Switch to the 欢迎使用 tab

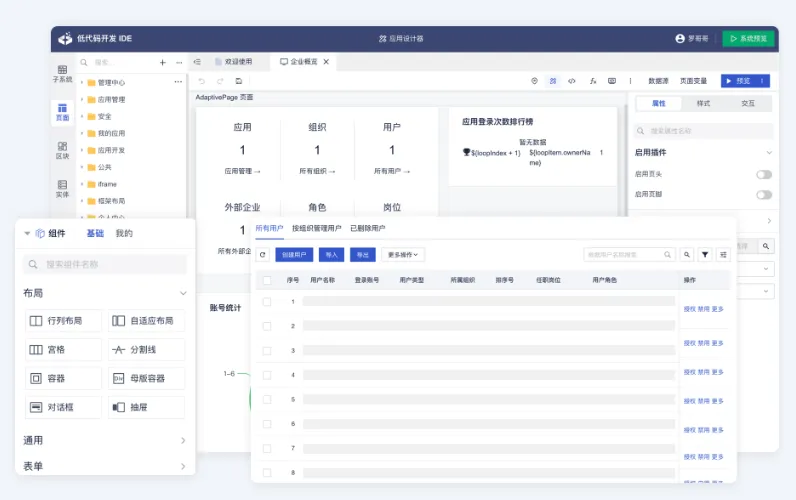click(233, 62)
